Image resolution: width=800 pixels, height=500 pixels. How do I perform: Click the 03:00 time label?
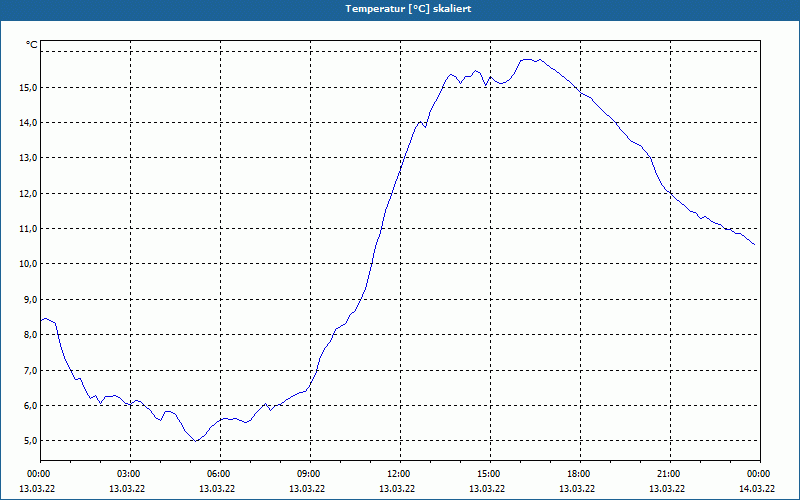(131, 474)
